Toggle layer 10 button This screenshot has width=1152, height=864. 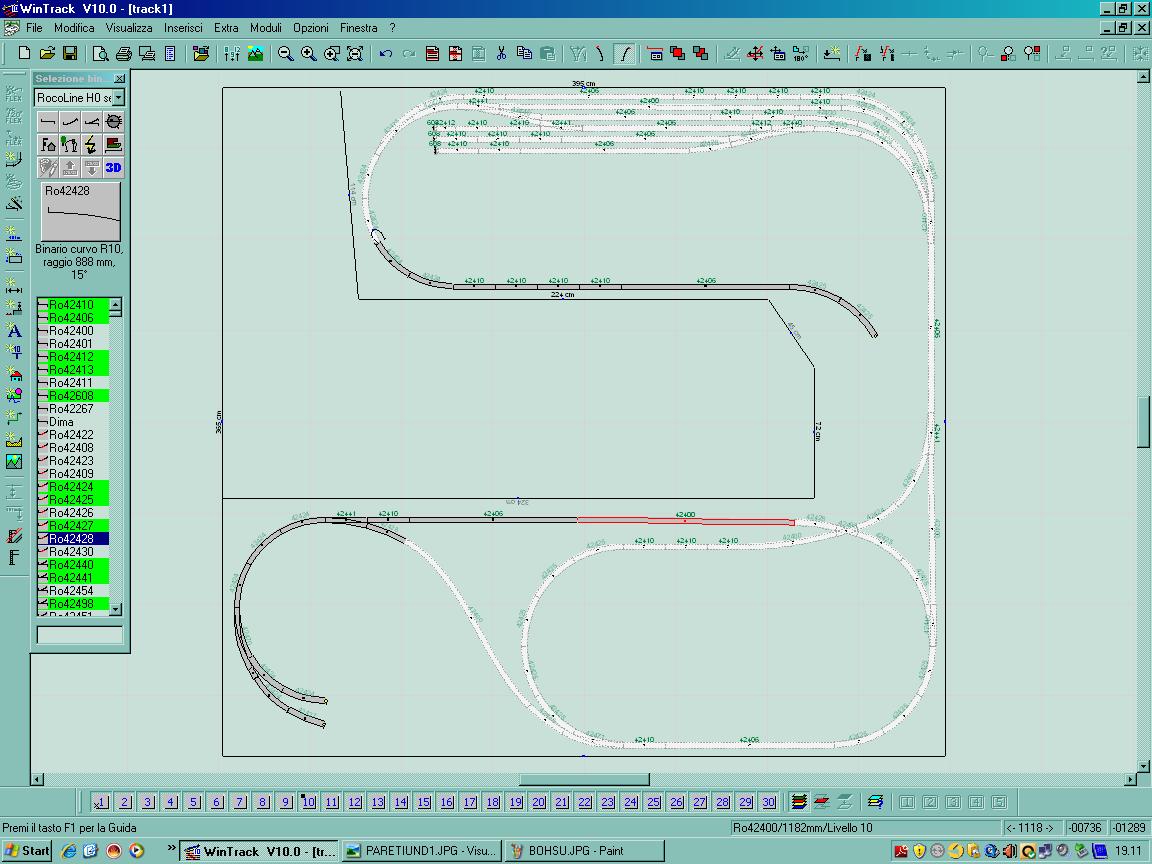(309, 802)
